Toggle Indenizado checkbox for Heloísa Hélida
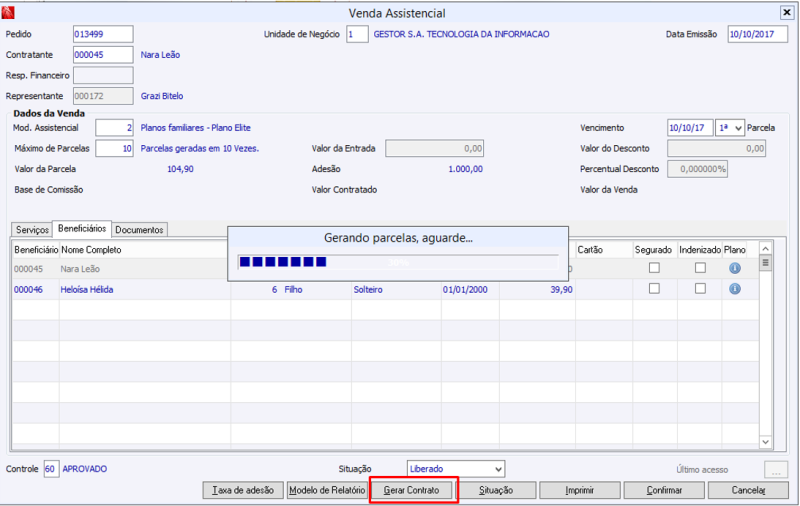Image resolution: width=800 pixels, height=506 pixels. pos(700,289)
